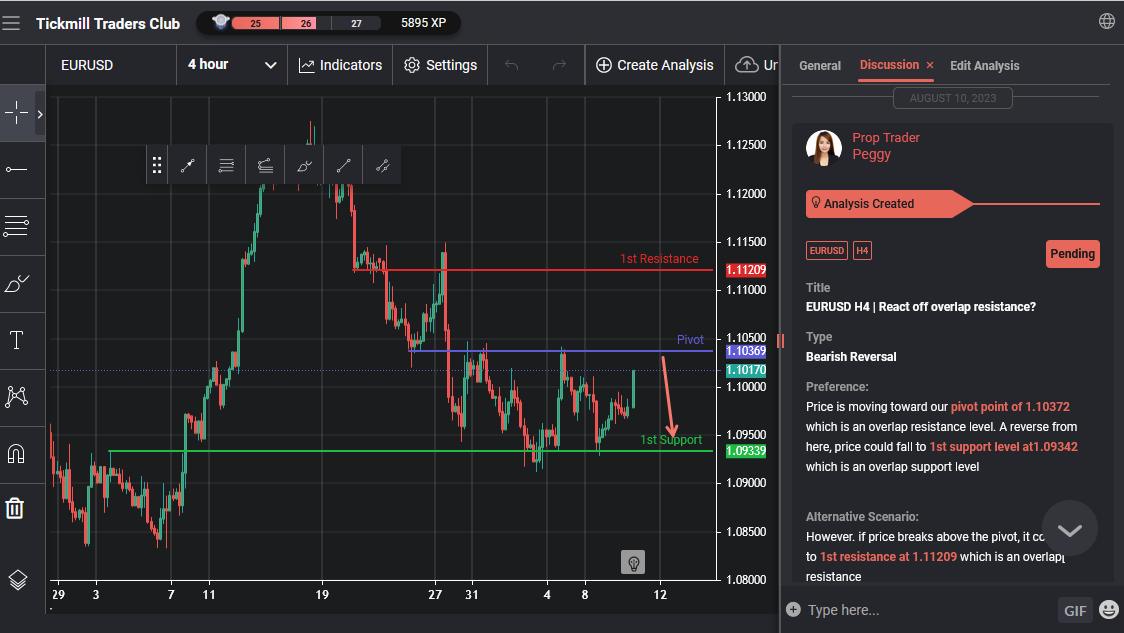Choose the Fibonacci retracement tool in sidebar

[16, 227]
